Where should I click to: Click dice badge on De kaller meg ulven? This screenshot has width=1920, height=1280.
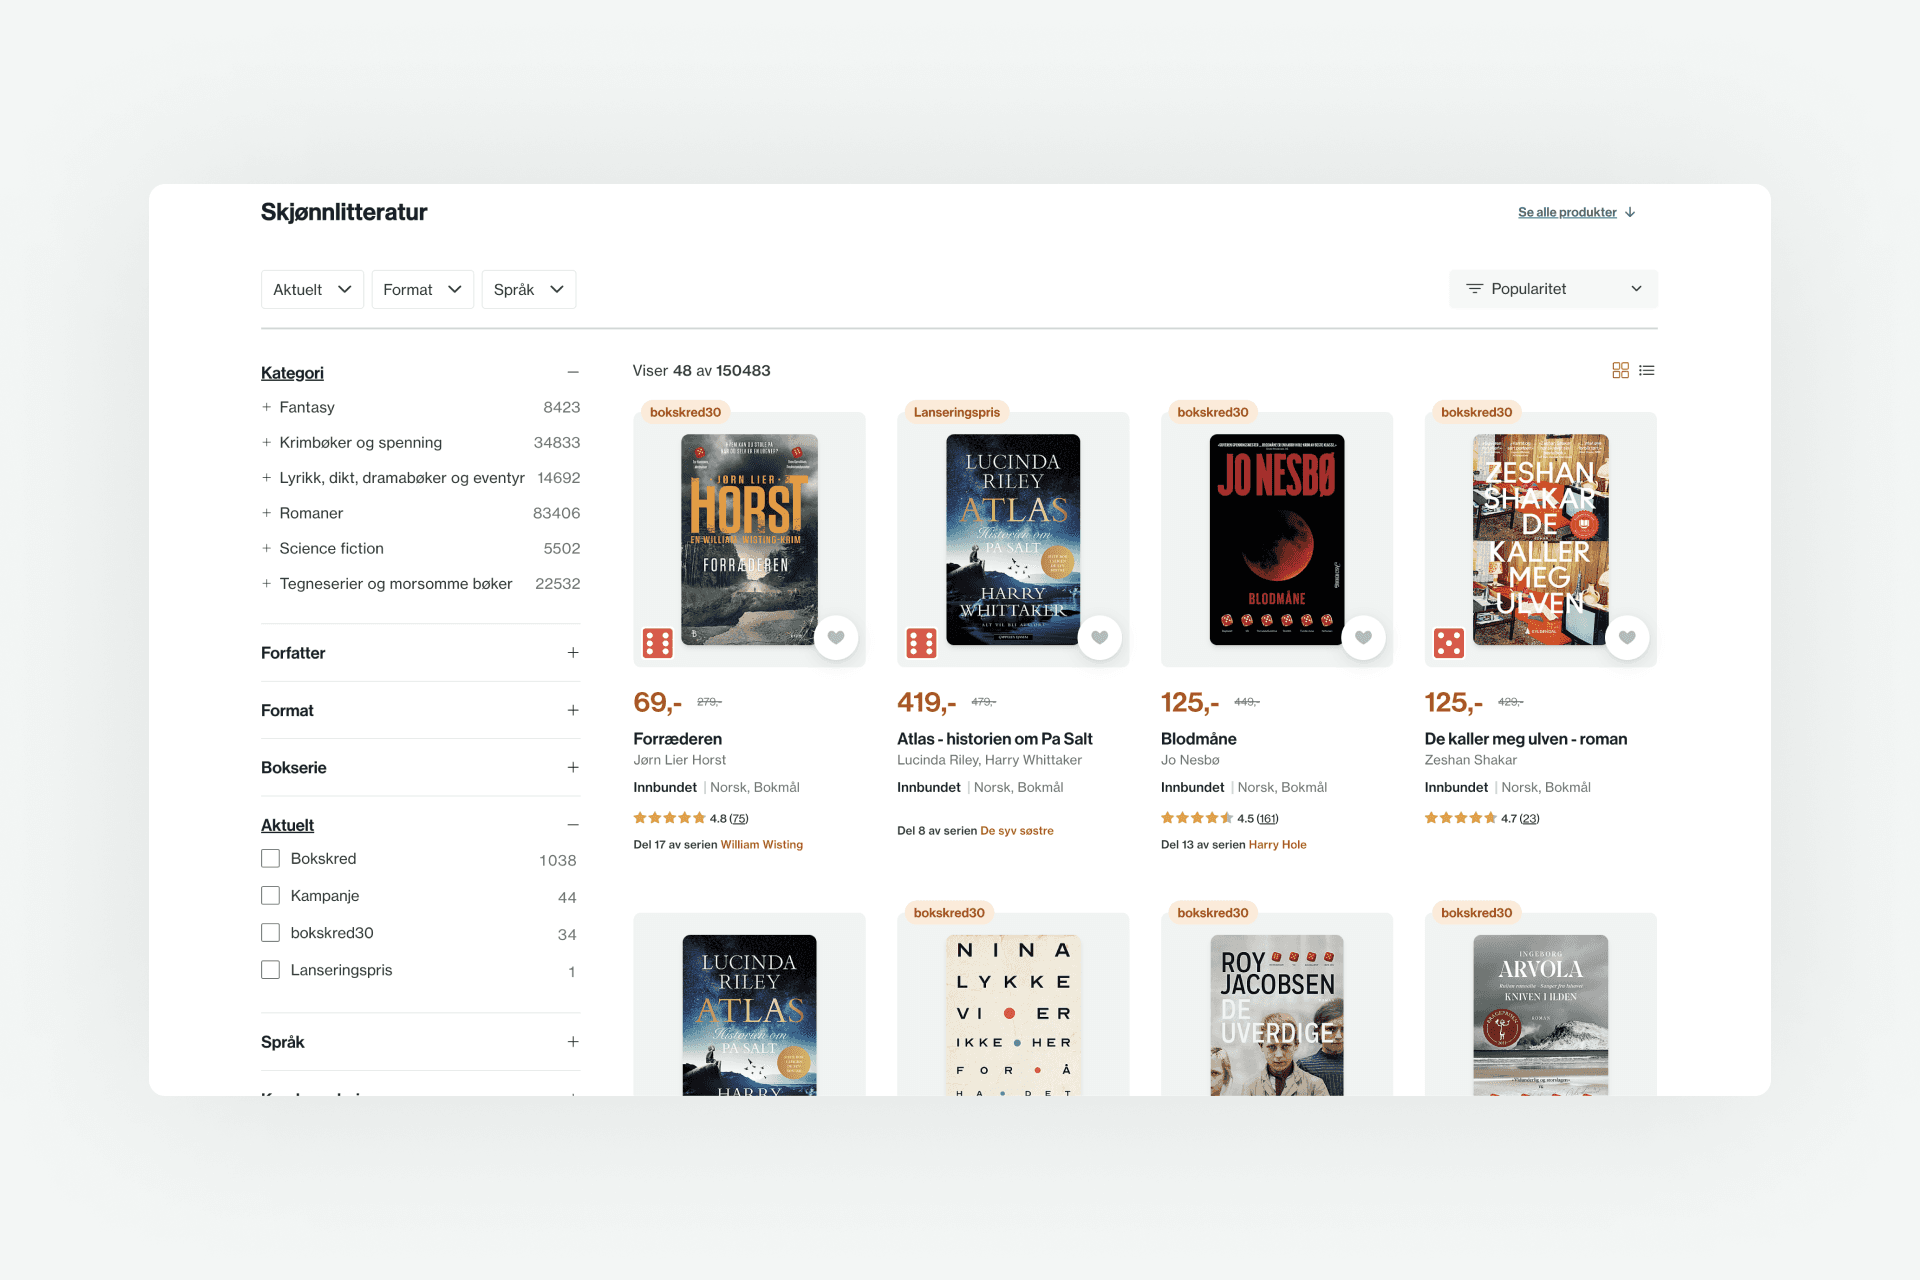click(1449, 643)
